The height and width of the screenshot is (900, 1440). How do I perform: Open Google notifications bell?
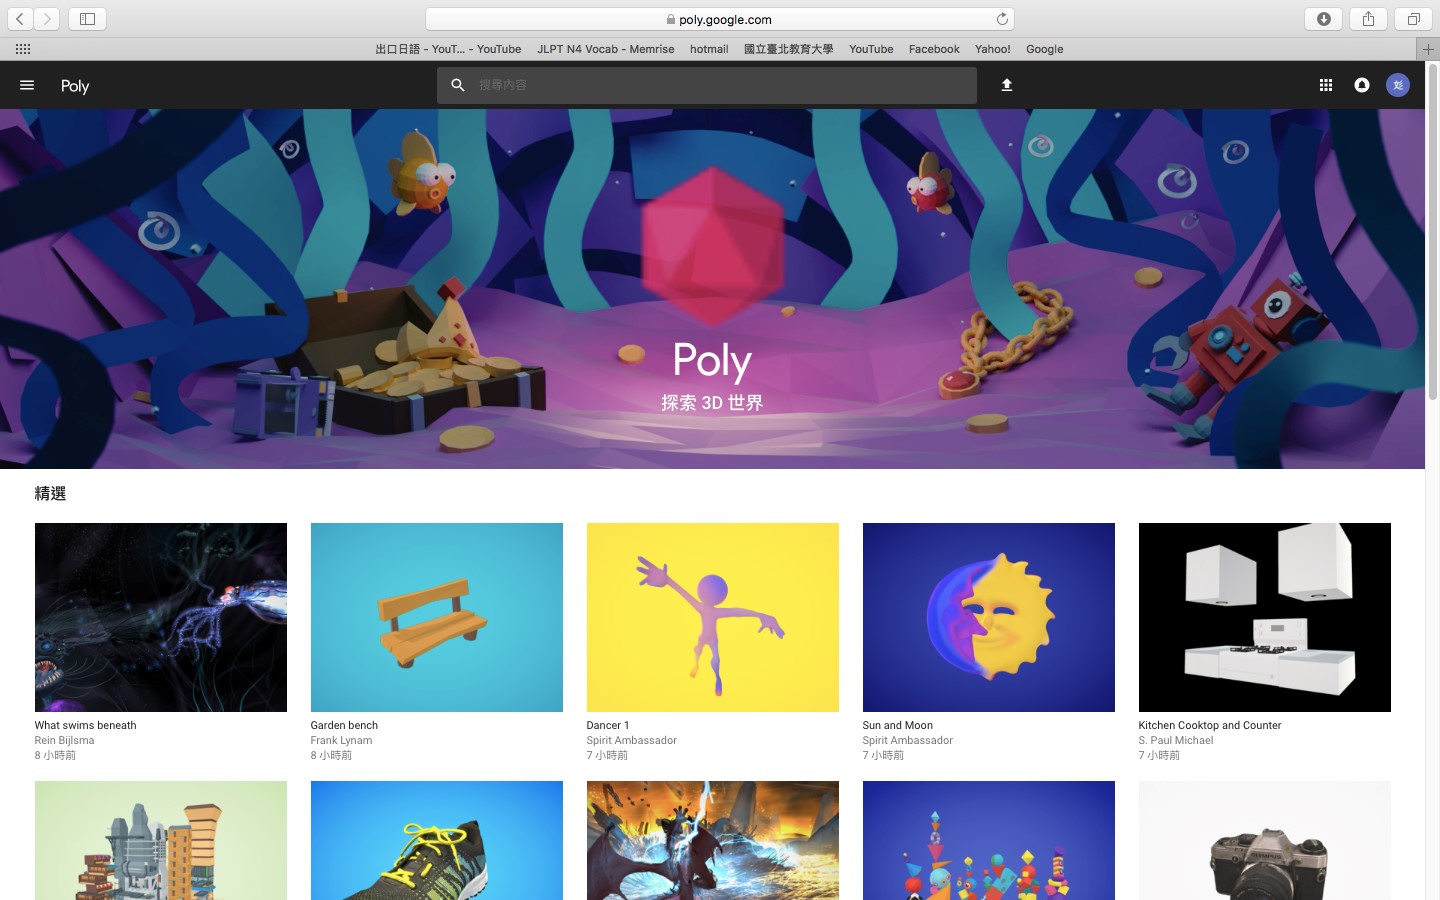pyautogui.click(x=1362, y=85)
